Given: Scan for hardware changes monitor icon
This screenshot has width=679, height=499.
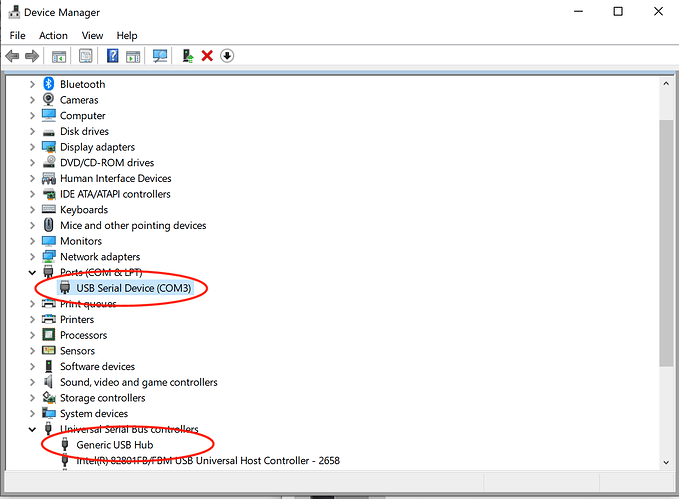Looking at the screenshot, I should tap(160, 56).
